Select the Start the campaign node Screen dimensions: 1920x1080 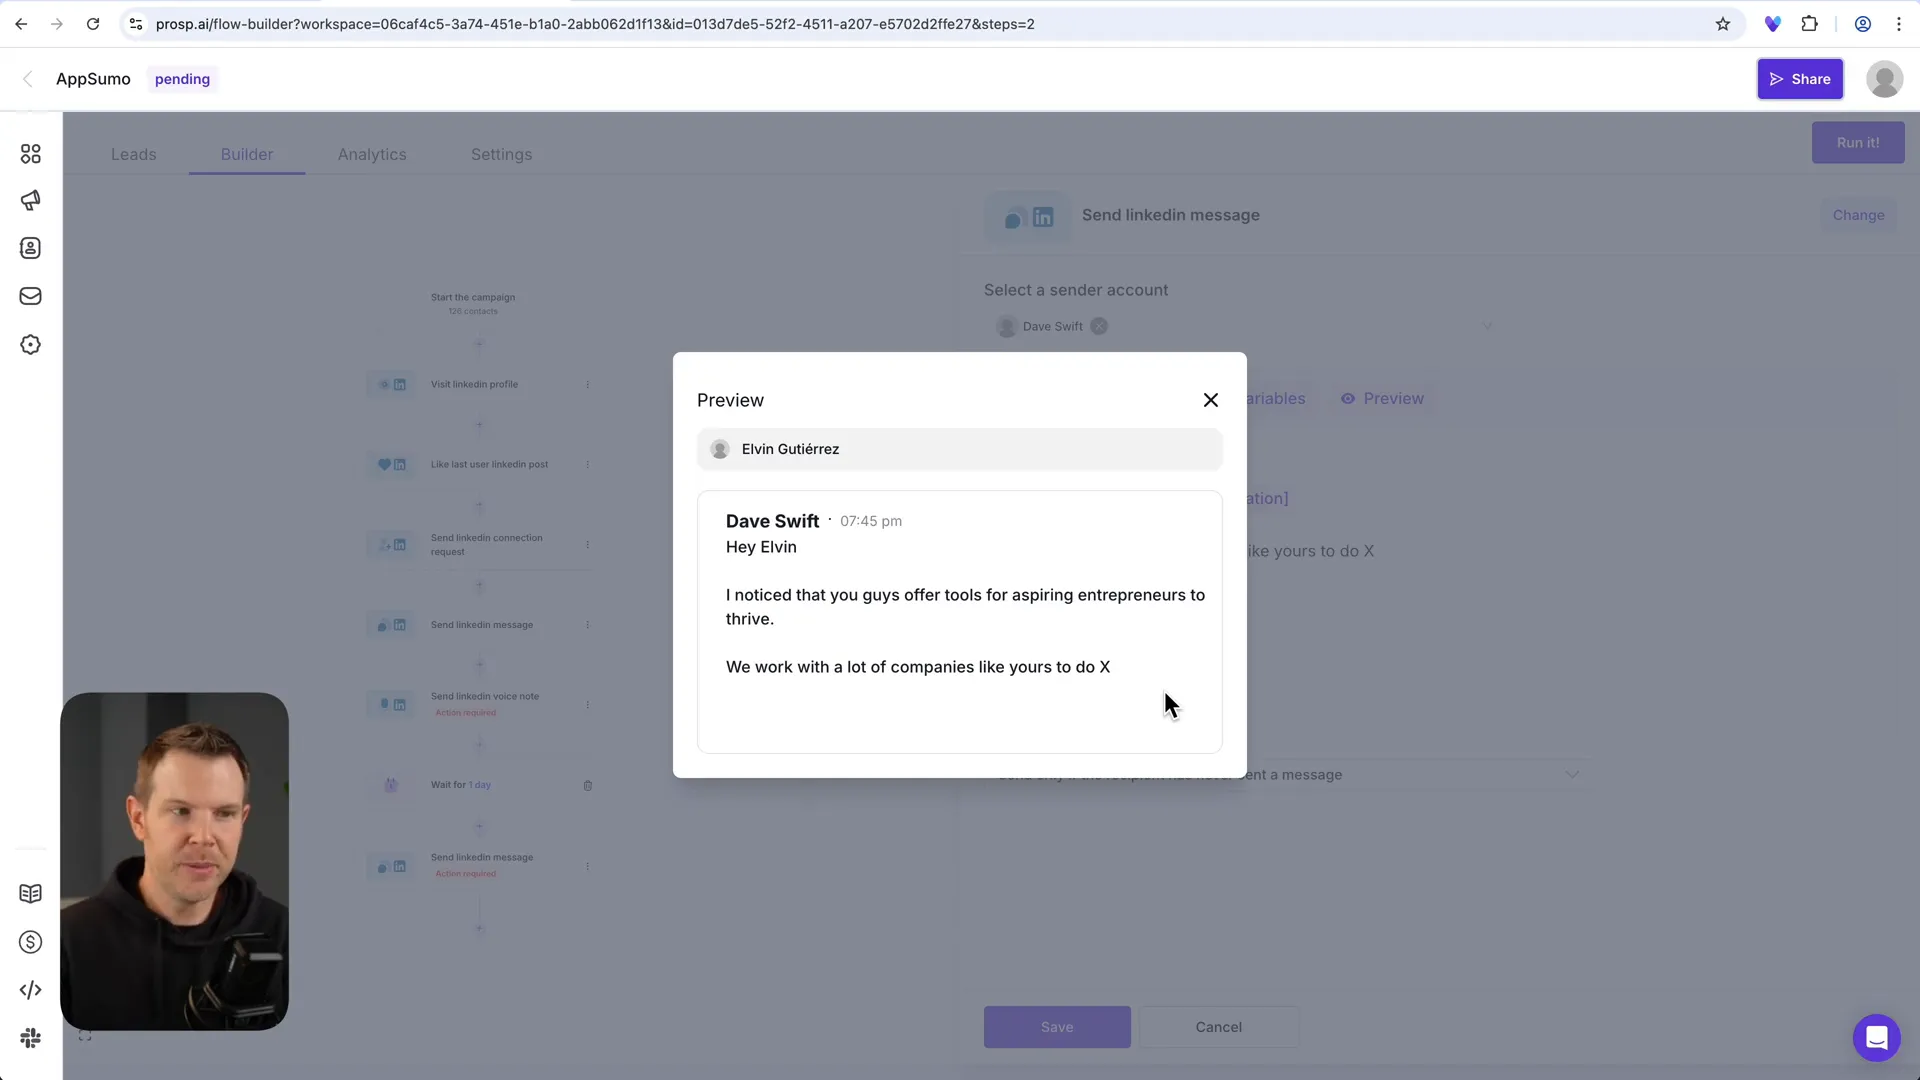point(473,303)
